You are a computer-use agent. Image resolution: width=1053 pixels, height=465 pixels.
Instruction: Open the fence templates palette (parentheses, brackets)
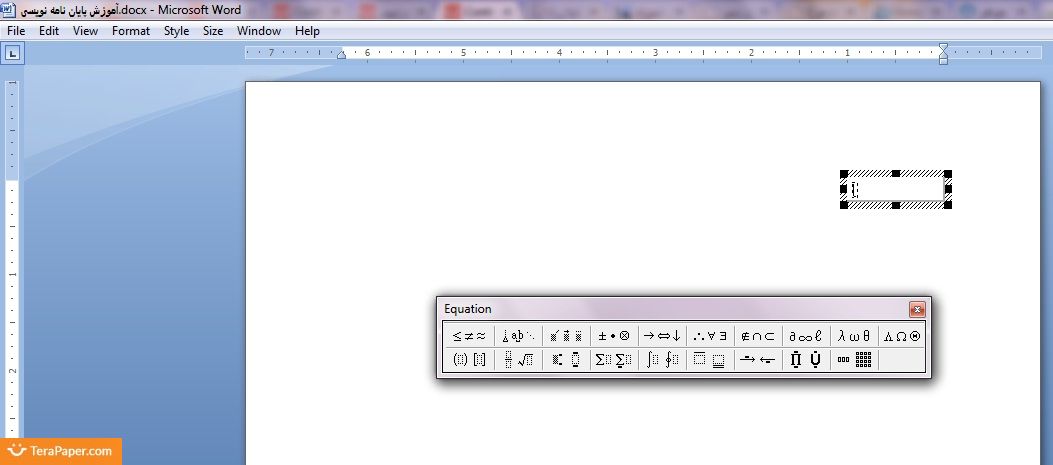[469, 360]
